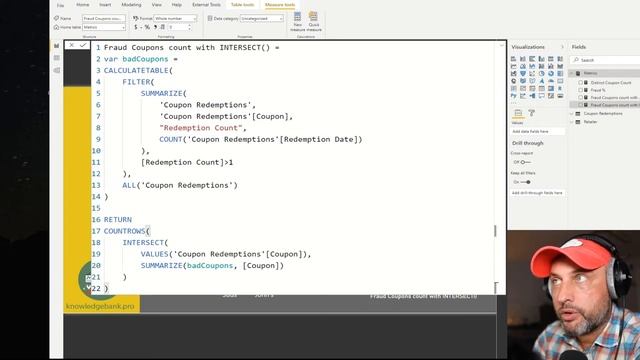Viewport: 640px width, 360px height.
Task: Open the Home table dropdown
Action: tap(104, 27)
